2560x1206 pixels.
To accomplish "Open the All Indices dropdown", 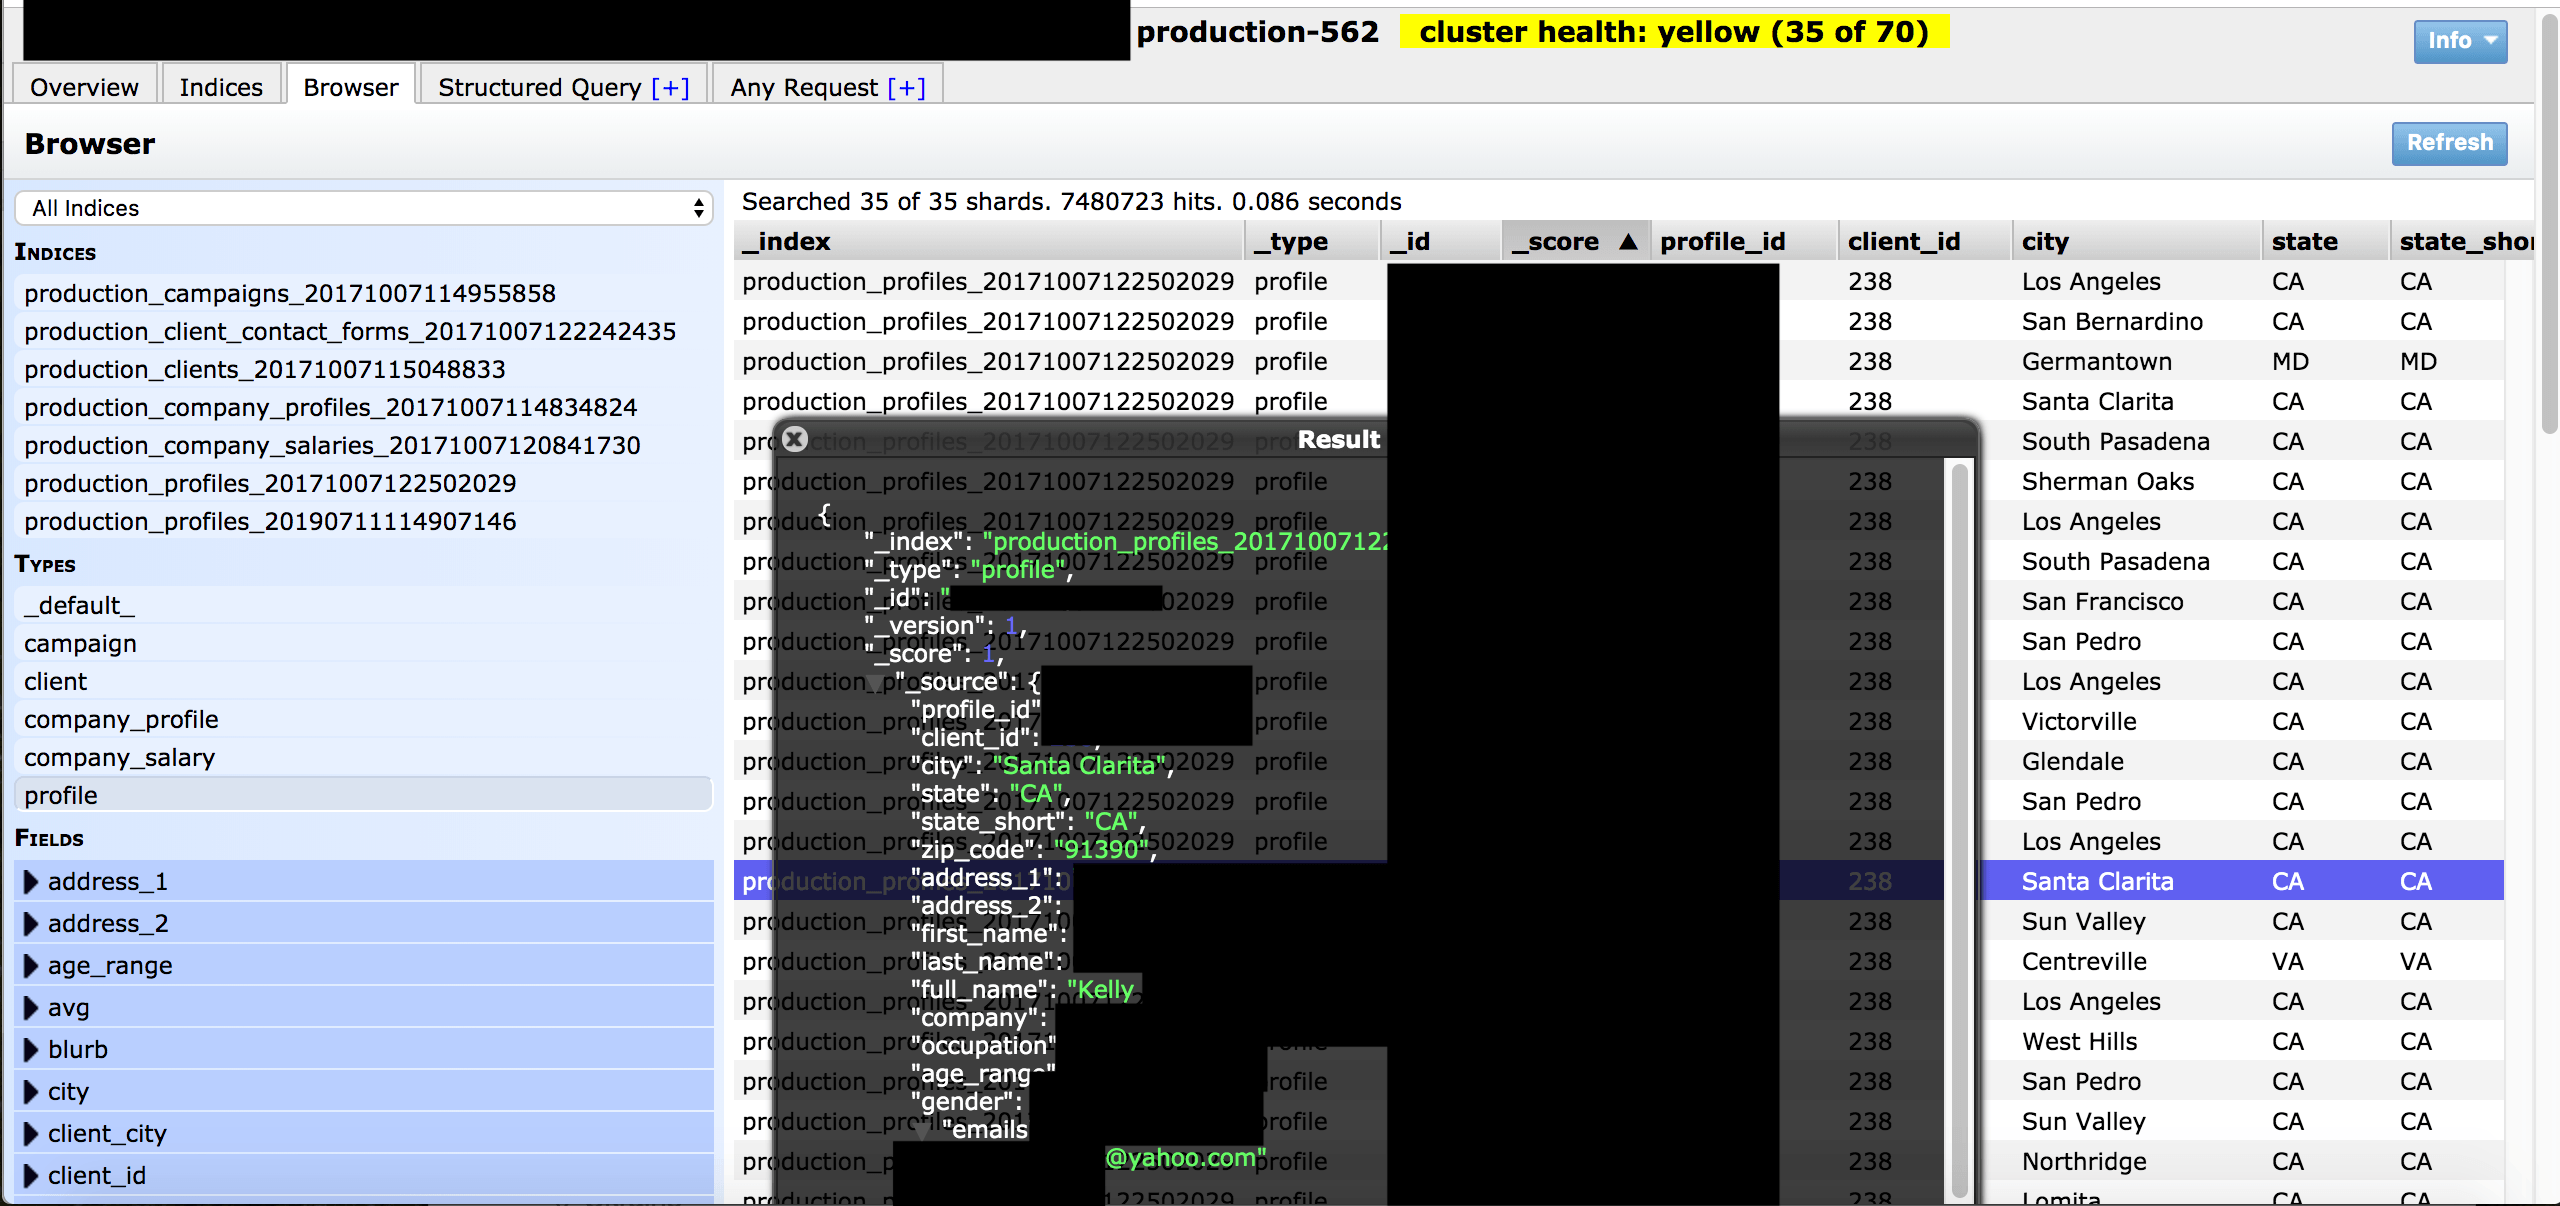I will point(364,208).
